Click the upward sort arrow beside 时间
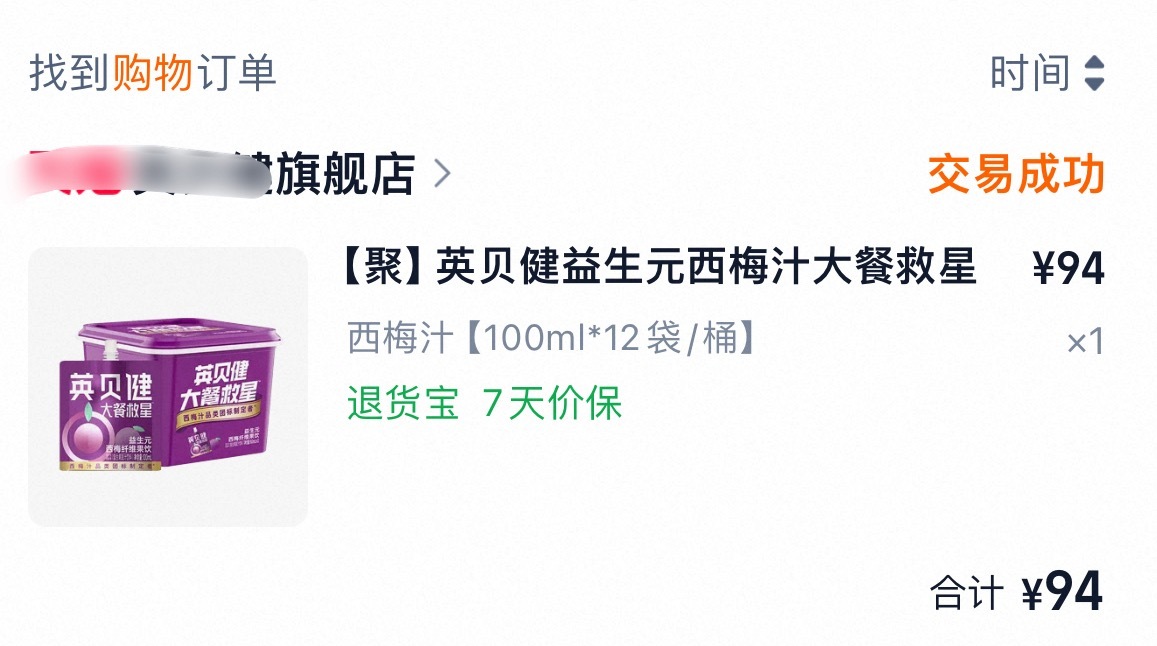Viewport: 1157px width, 646px height. pyautogui.click(x=1094, y=63)
